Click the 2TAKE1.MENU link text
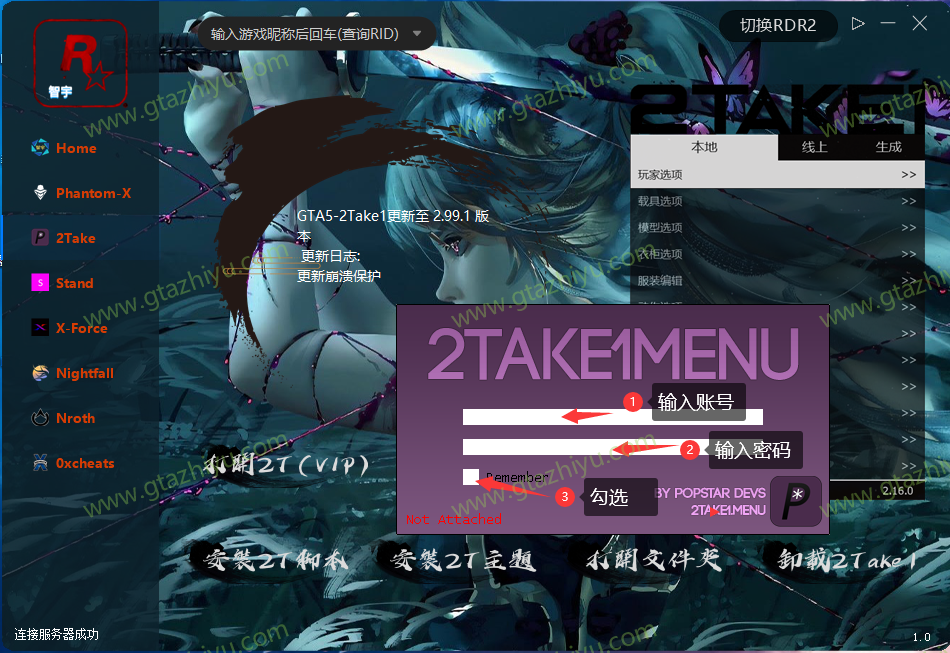The image size is (950, 653). point(728,511)
